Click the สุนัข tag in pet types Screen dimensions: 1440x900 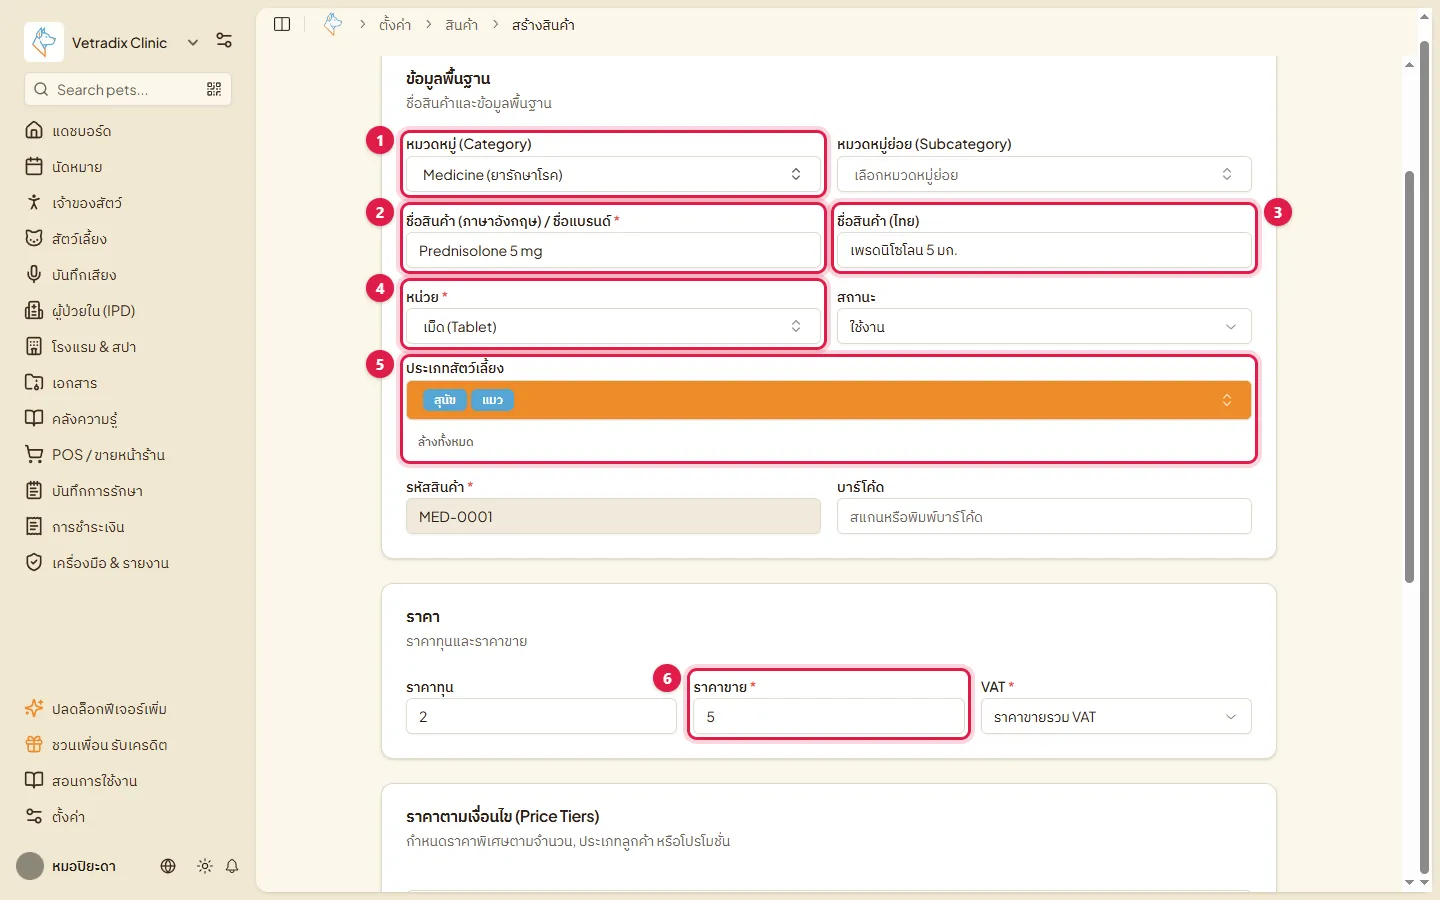click(x=444, y=400)
